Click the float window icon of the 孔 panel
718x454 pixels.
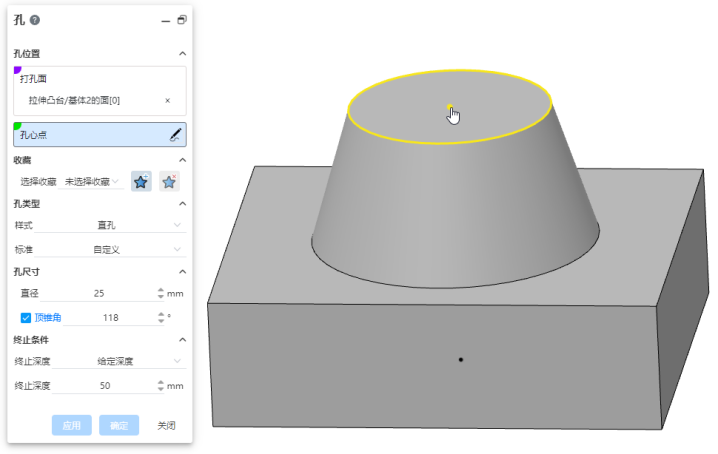pyautogui.click(x=181, y=20)
